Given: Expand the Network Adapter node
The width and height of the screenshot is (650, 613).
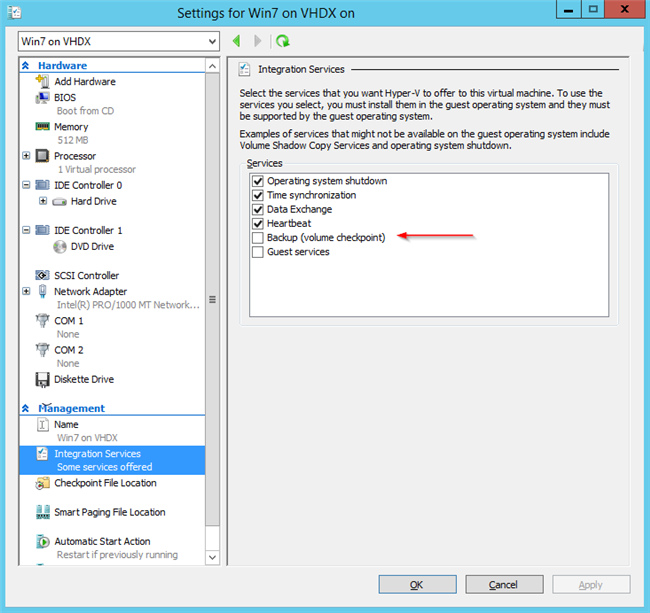Looking at the screenshot, I should tap(26, 292).
